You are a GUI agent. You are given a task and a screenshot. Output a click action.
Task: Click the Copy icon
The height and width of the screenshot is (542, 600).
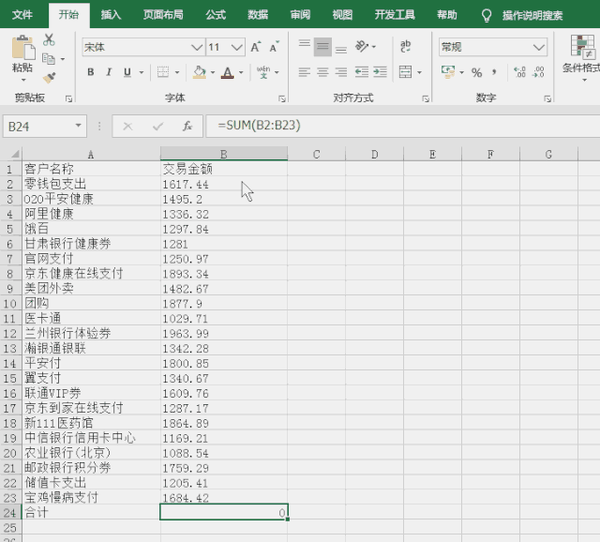coord(49,59)
